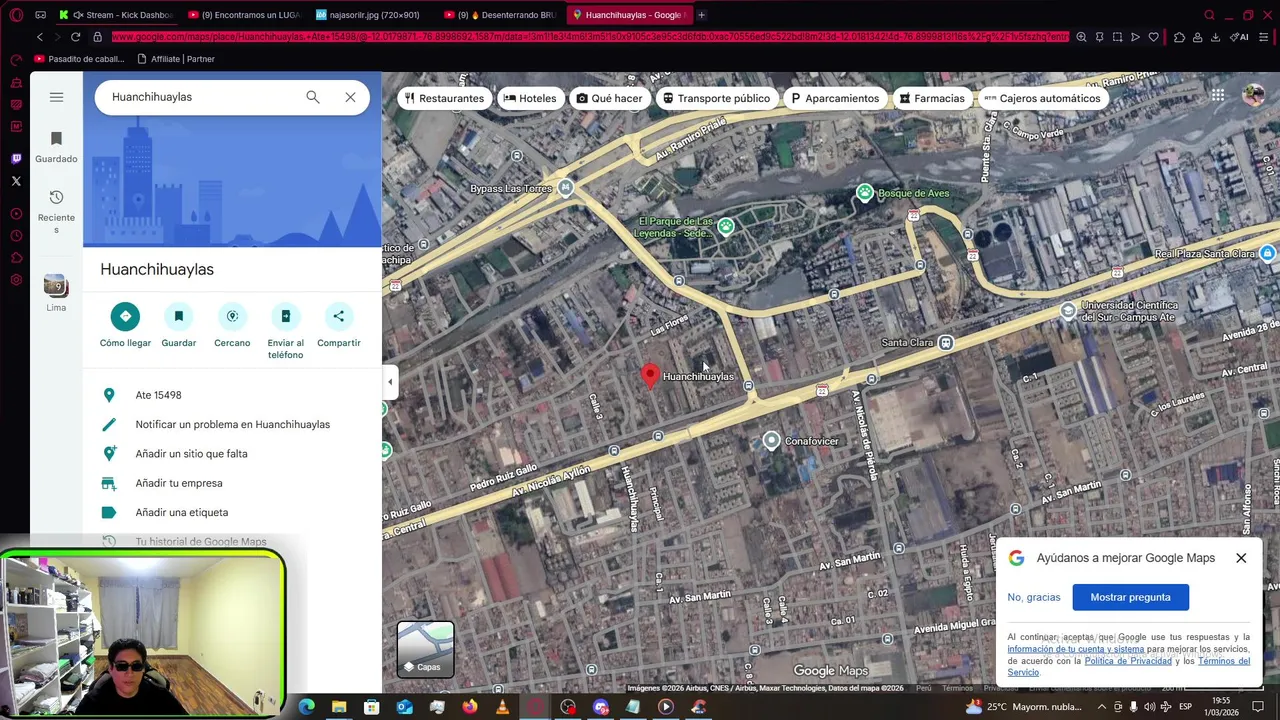
Task: Open a new browser tab
Action: tap(701, 15)
